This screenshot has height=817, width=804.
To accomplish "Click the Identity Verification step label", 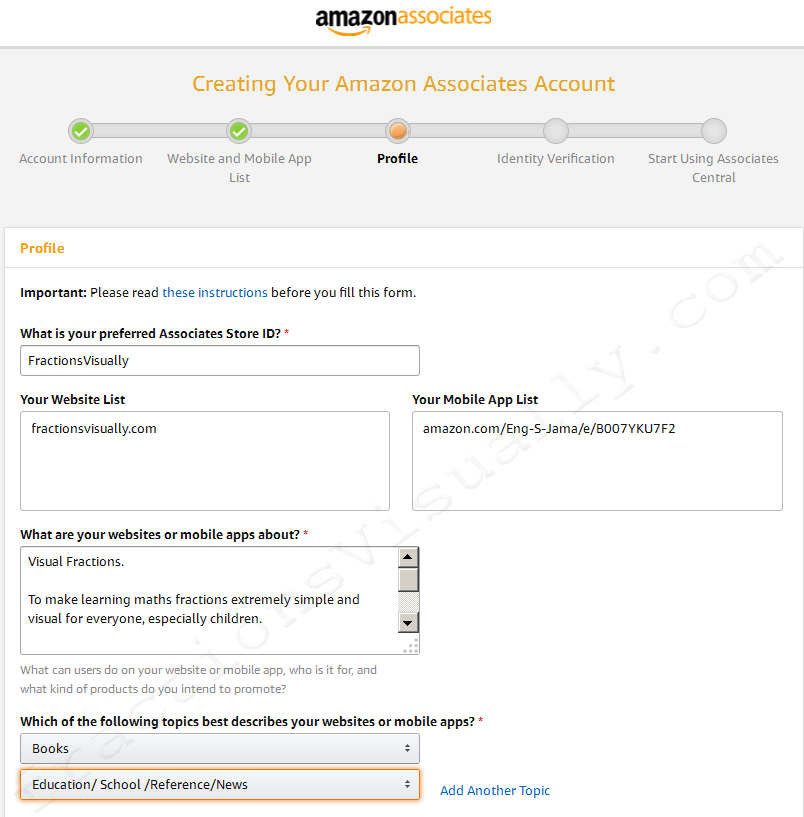I will click(555, 159).
